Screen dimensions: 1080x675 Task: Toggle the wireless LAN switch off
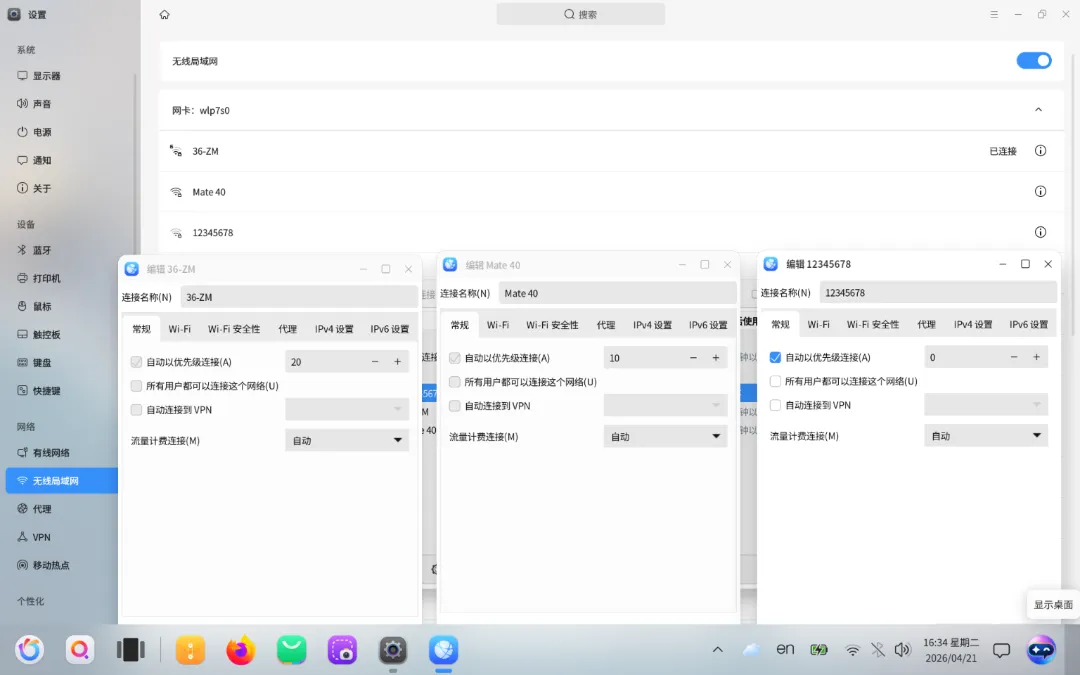click(x=1034, y=61)
